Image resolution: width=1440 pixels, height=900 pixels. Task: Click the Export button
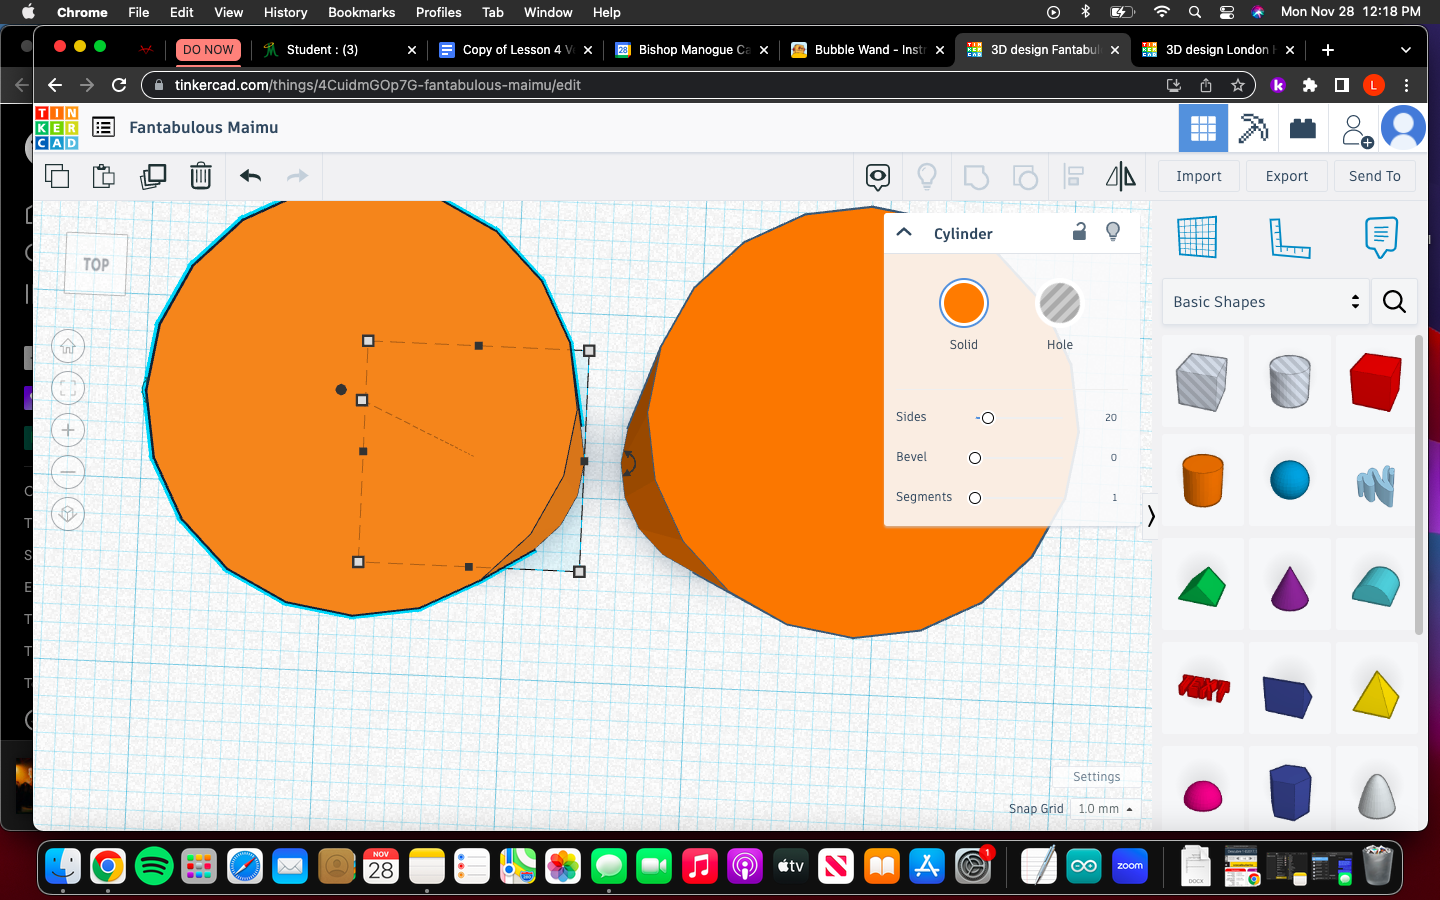pyautogui.click(x=1287, y=176)
